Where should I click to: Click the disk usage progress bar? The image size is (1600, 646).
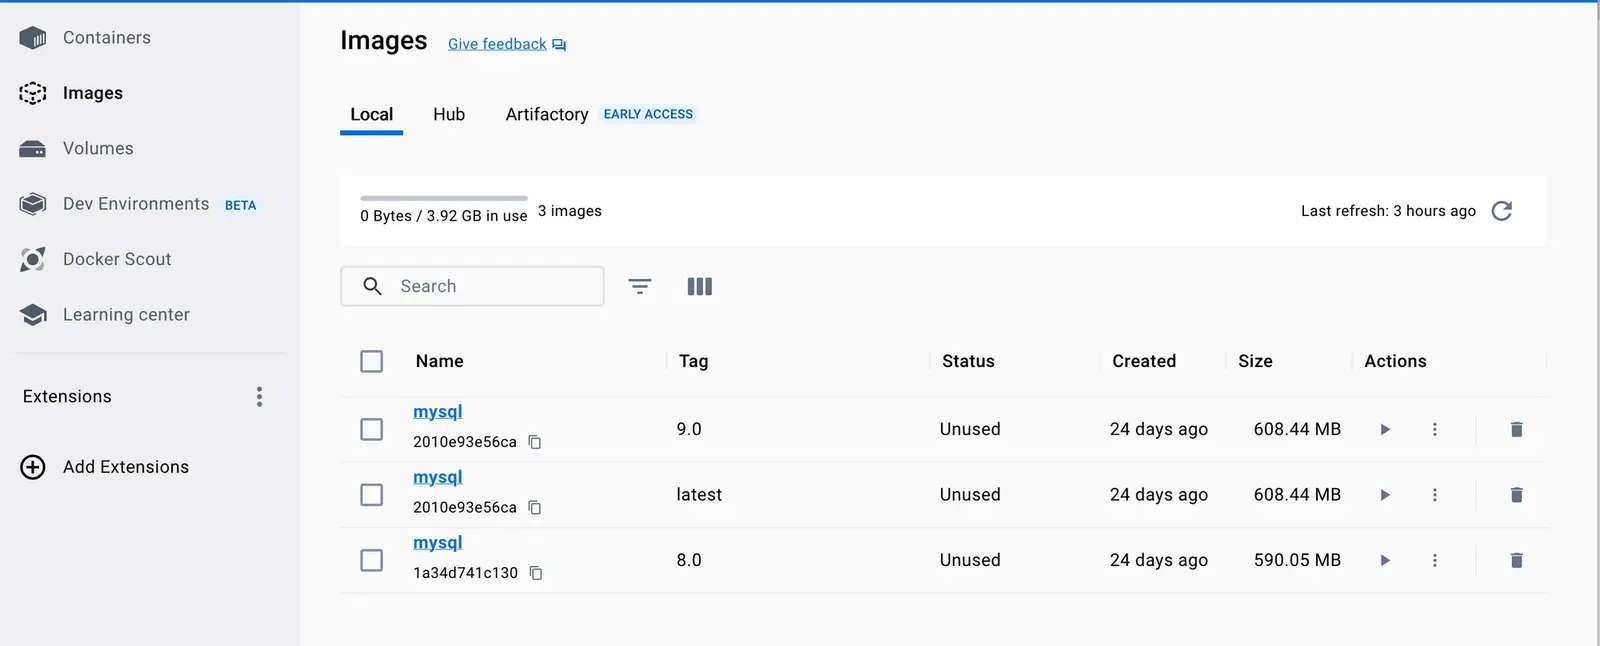(443, 198)
